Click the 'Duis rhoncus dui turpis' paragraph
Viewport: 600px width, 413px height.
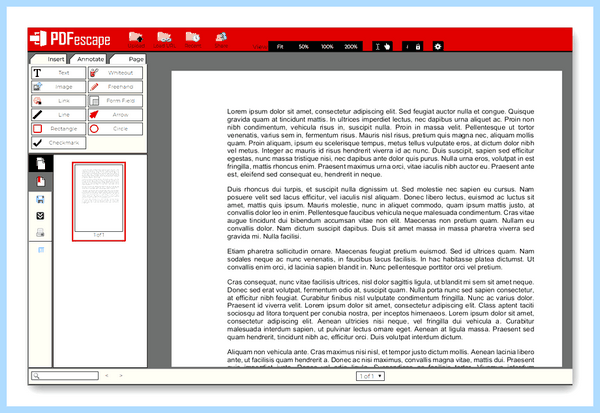coord(380,213)
